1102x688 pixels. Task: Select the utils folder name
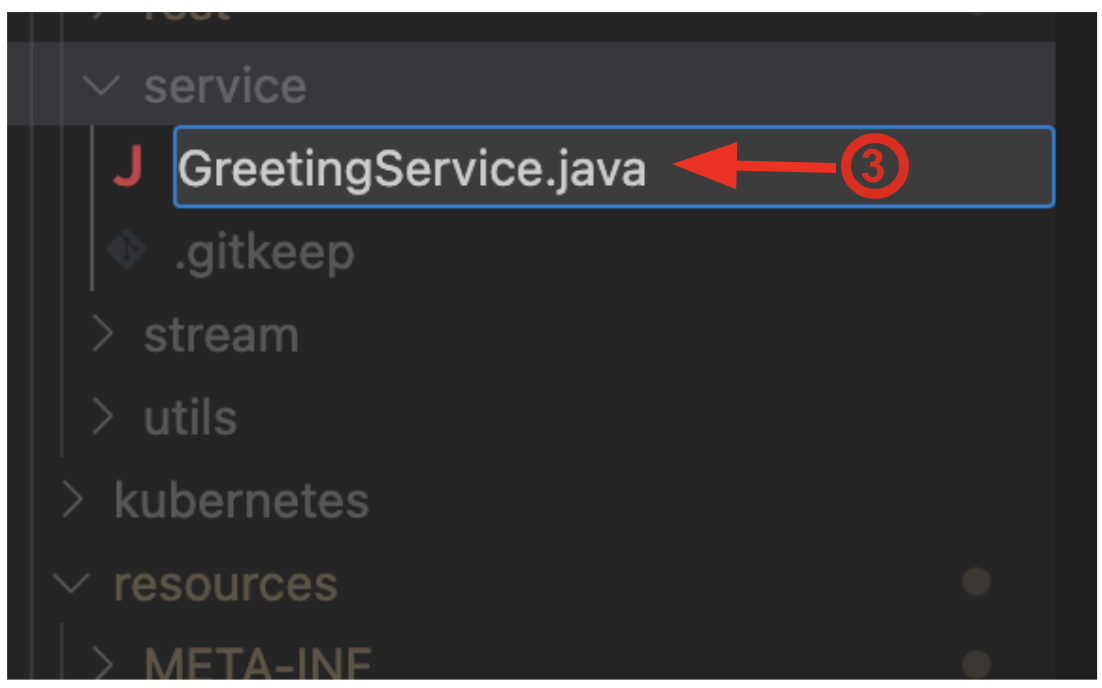[x=190, y=418]
